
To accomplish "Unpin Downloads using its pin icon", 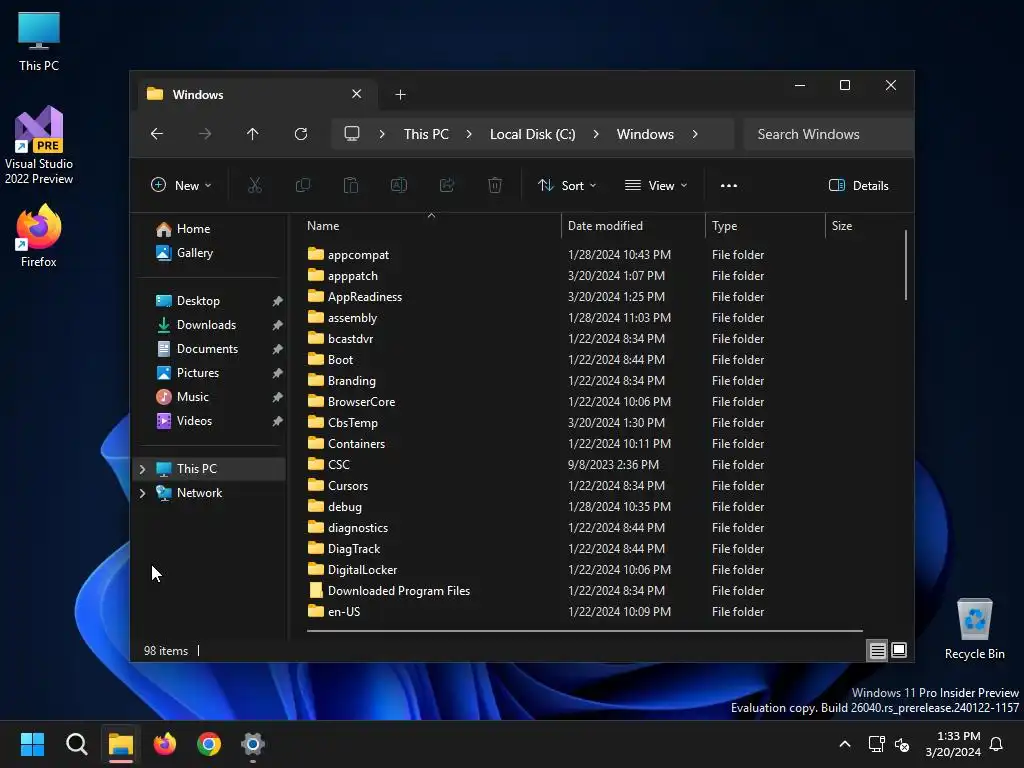I will [278, 325].
